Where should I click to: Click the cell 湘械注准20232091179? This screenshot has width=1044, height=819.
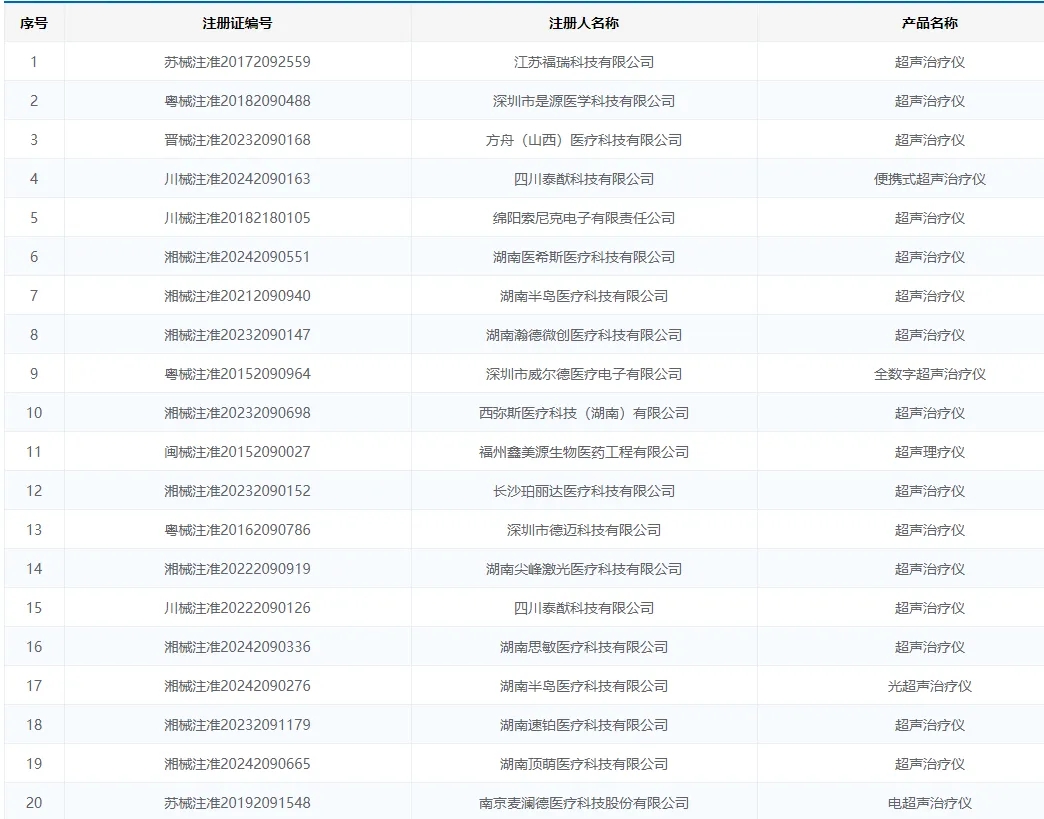(x=238, y=724)
